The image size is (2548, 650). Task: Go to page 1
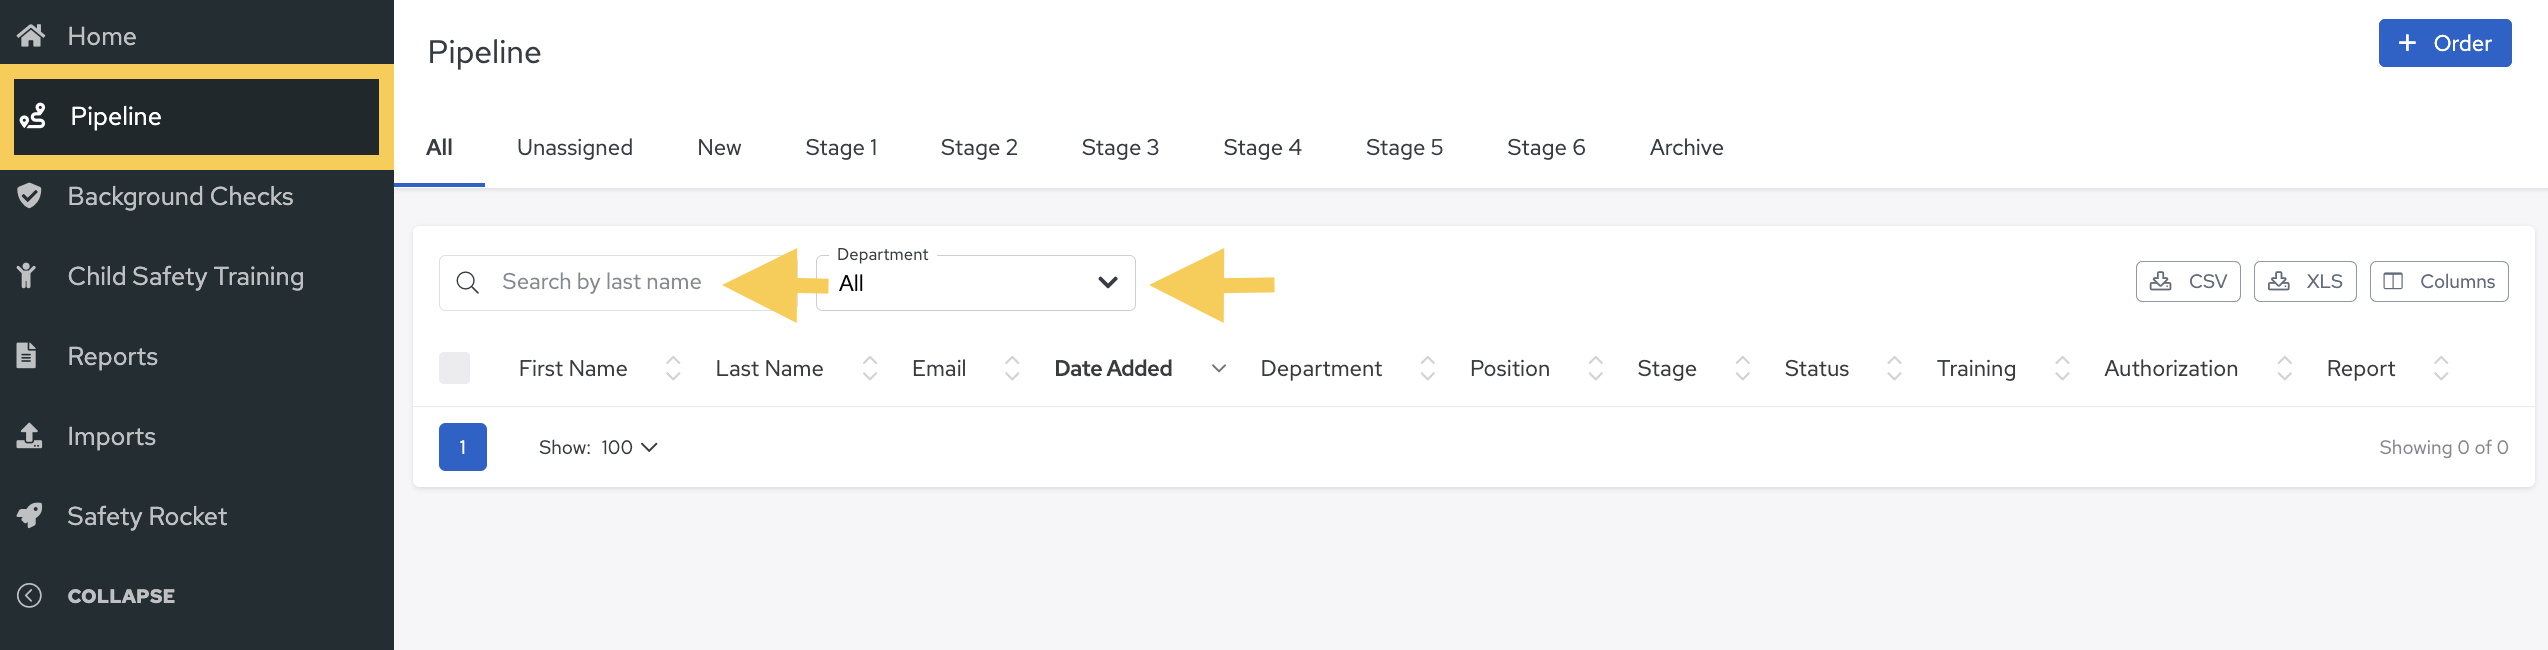point(463,447)
